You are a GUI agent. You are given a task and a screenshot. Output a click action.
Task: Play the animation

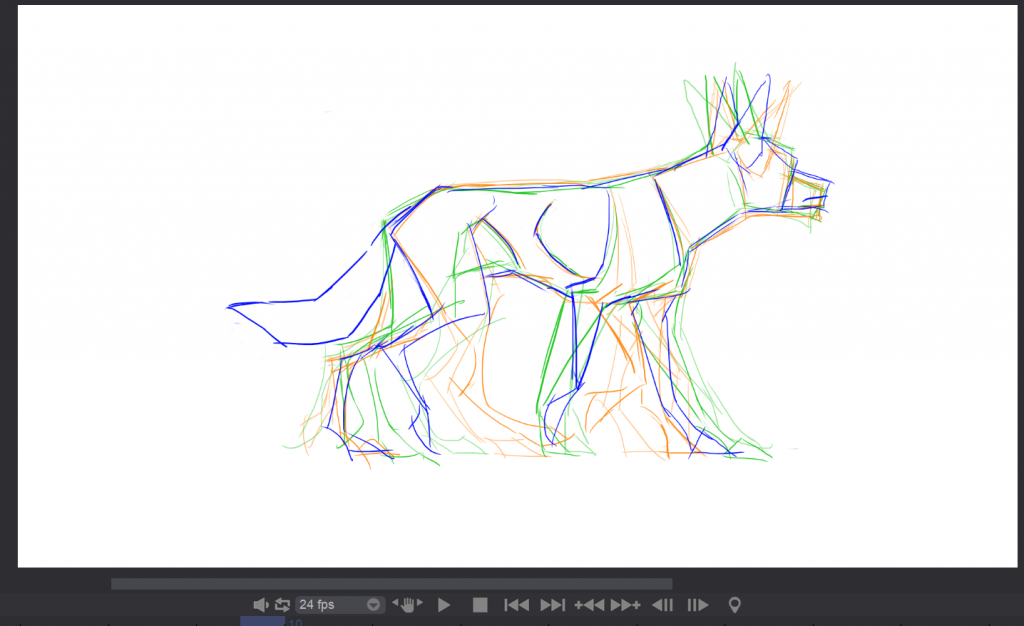(x=445, y=605)
